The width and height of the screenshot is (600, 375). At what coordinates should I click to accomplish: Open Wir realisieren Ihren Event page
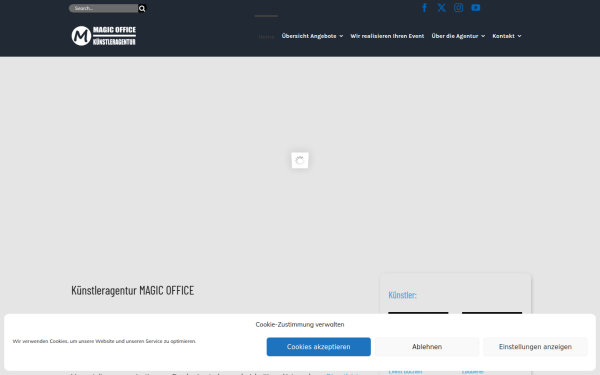(387, 36)
